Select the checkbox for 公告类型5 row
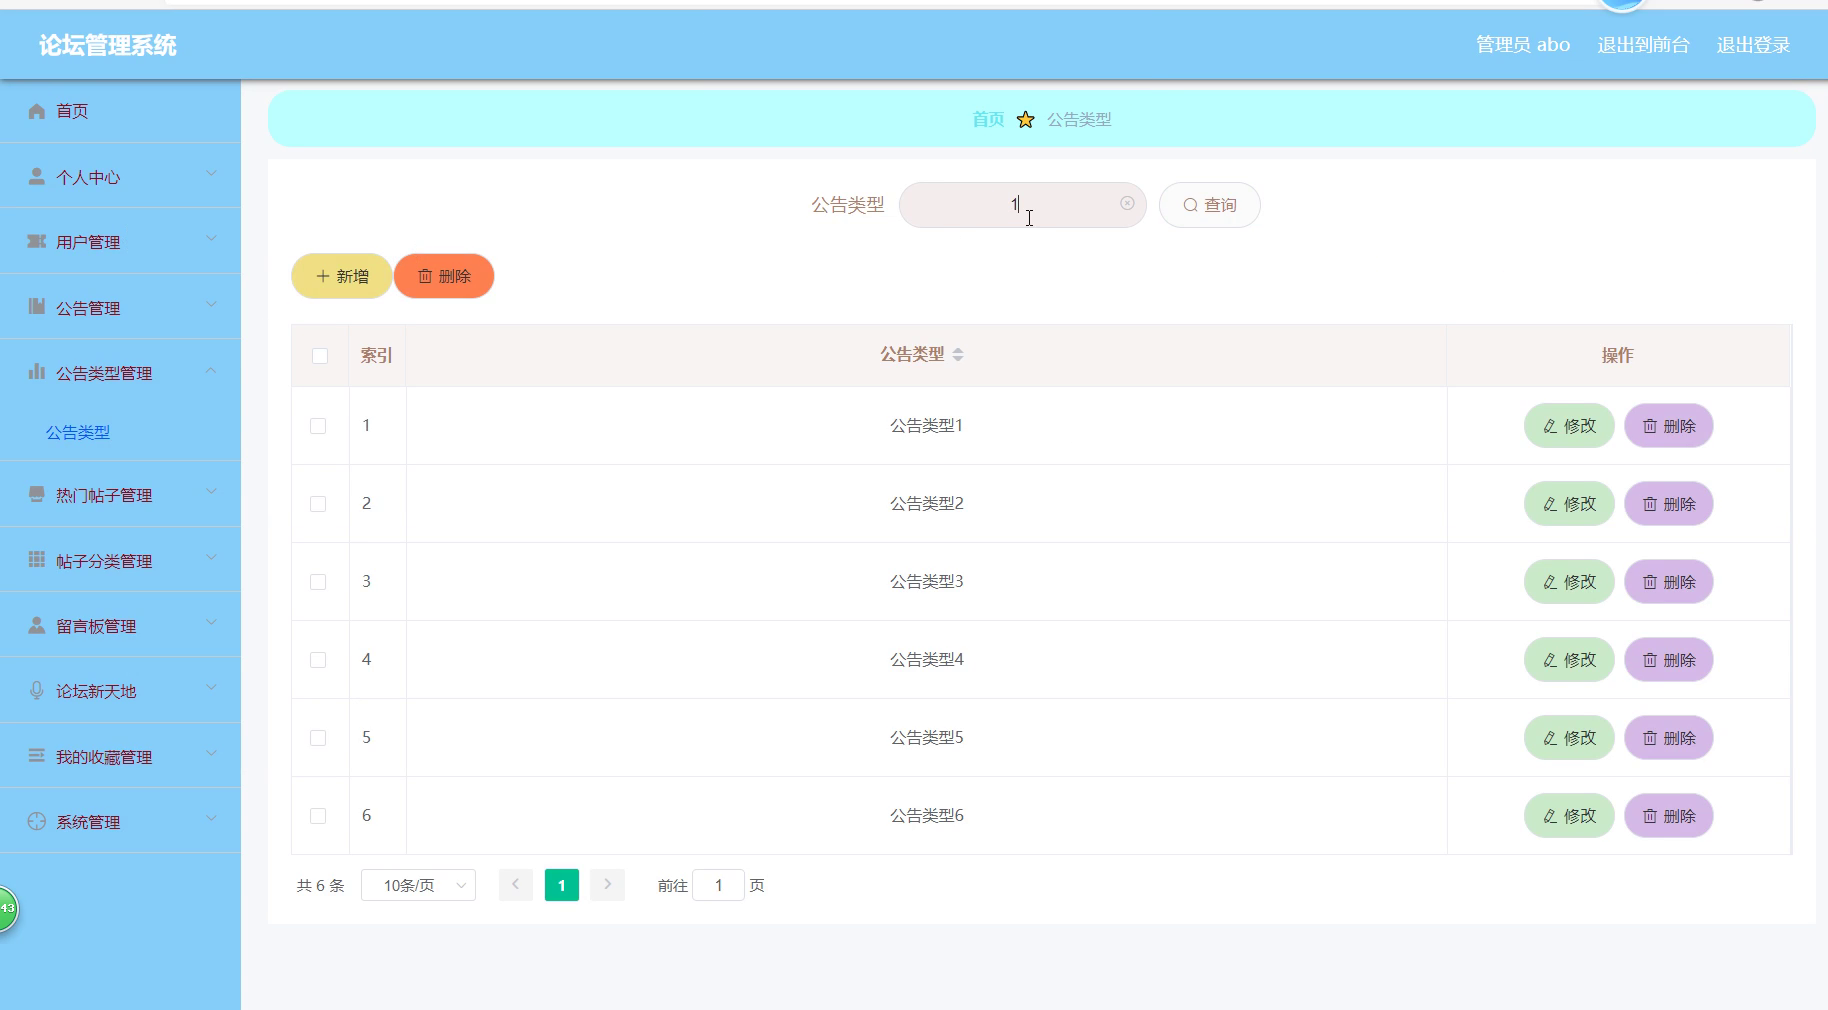This screenshot has height=1010, width=1828. point(318,738)
